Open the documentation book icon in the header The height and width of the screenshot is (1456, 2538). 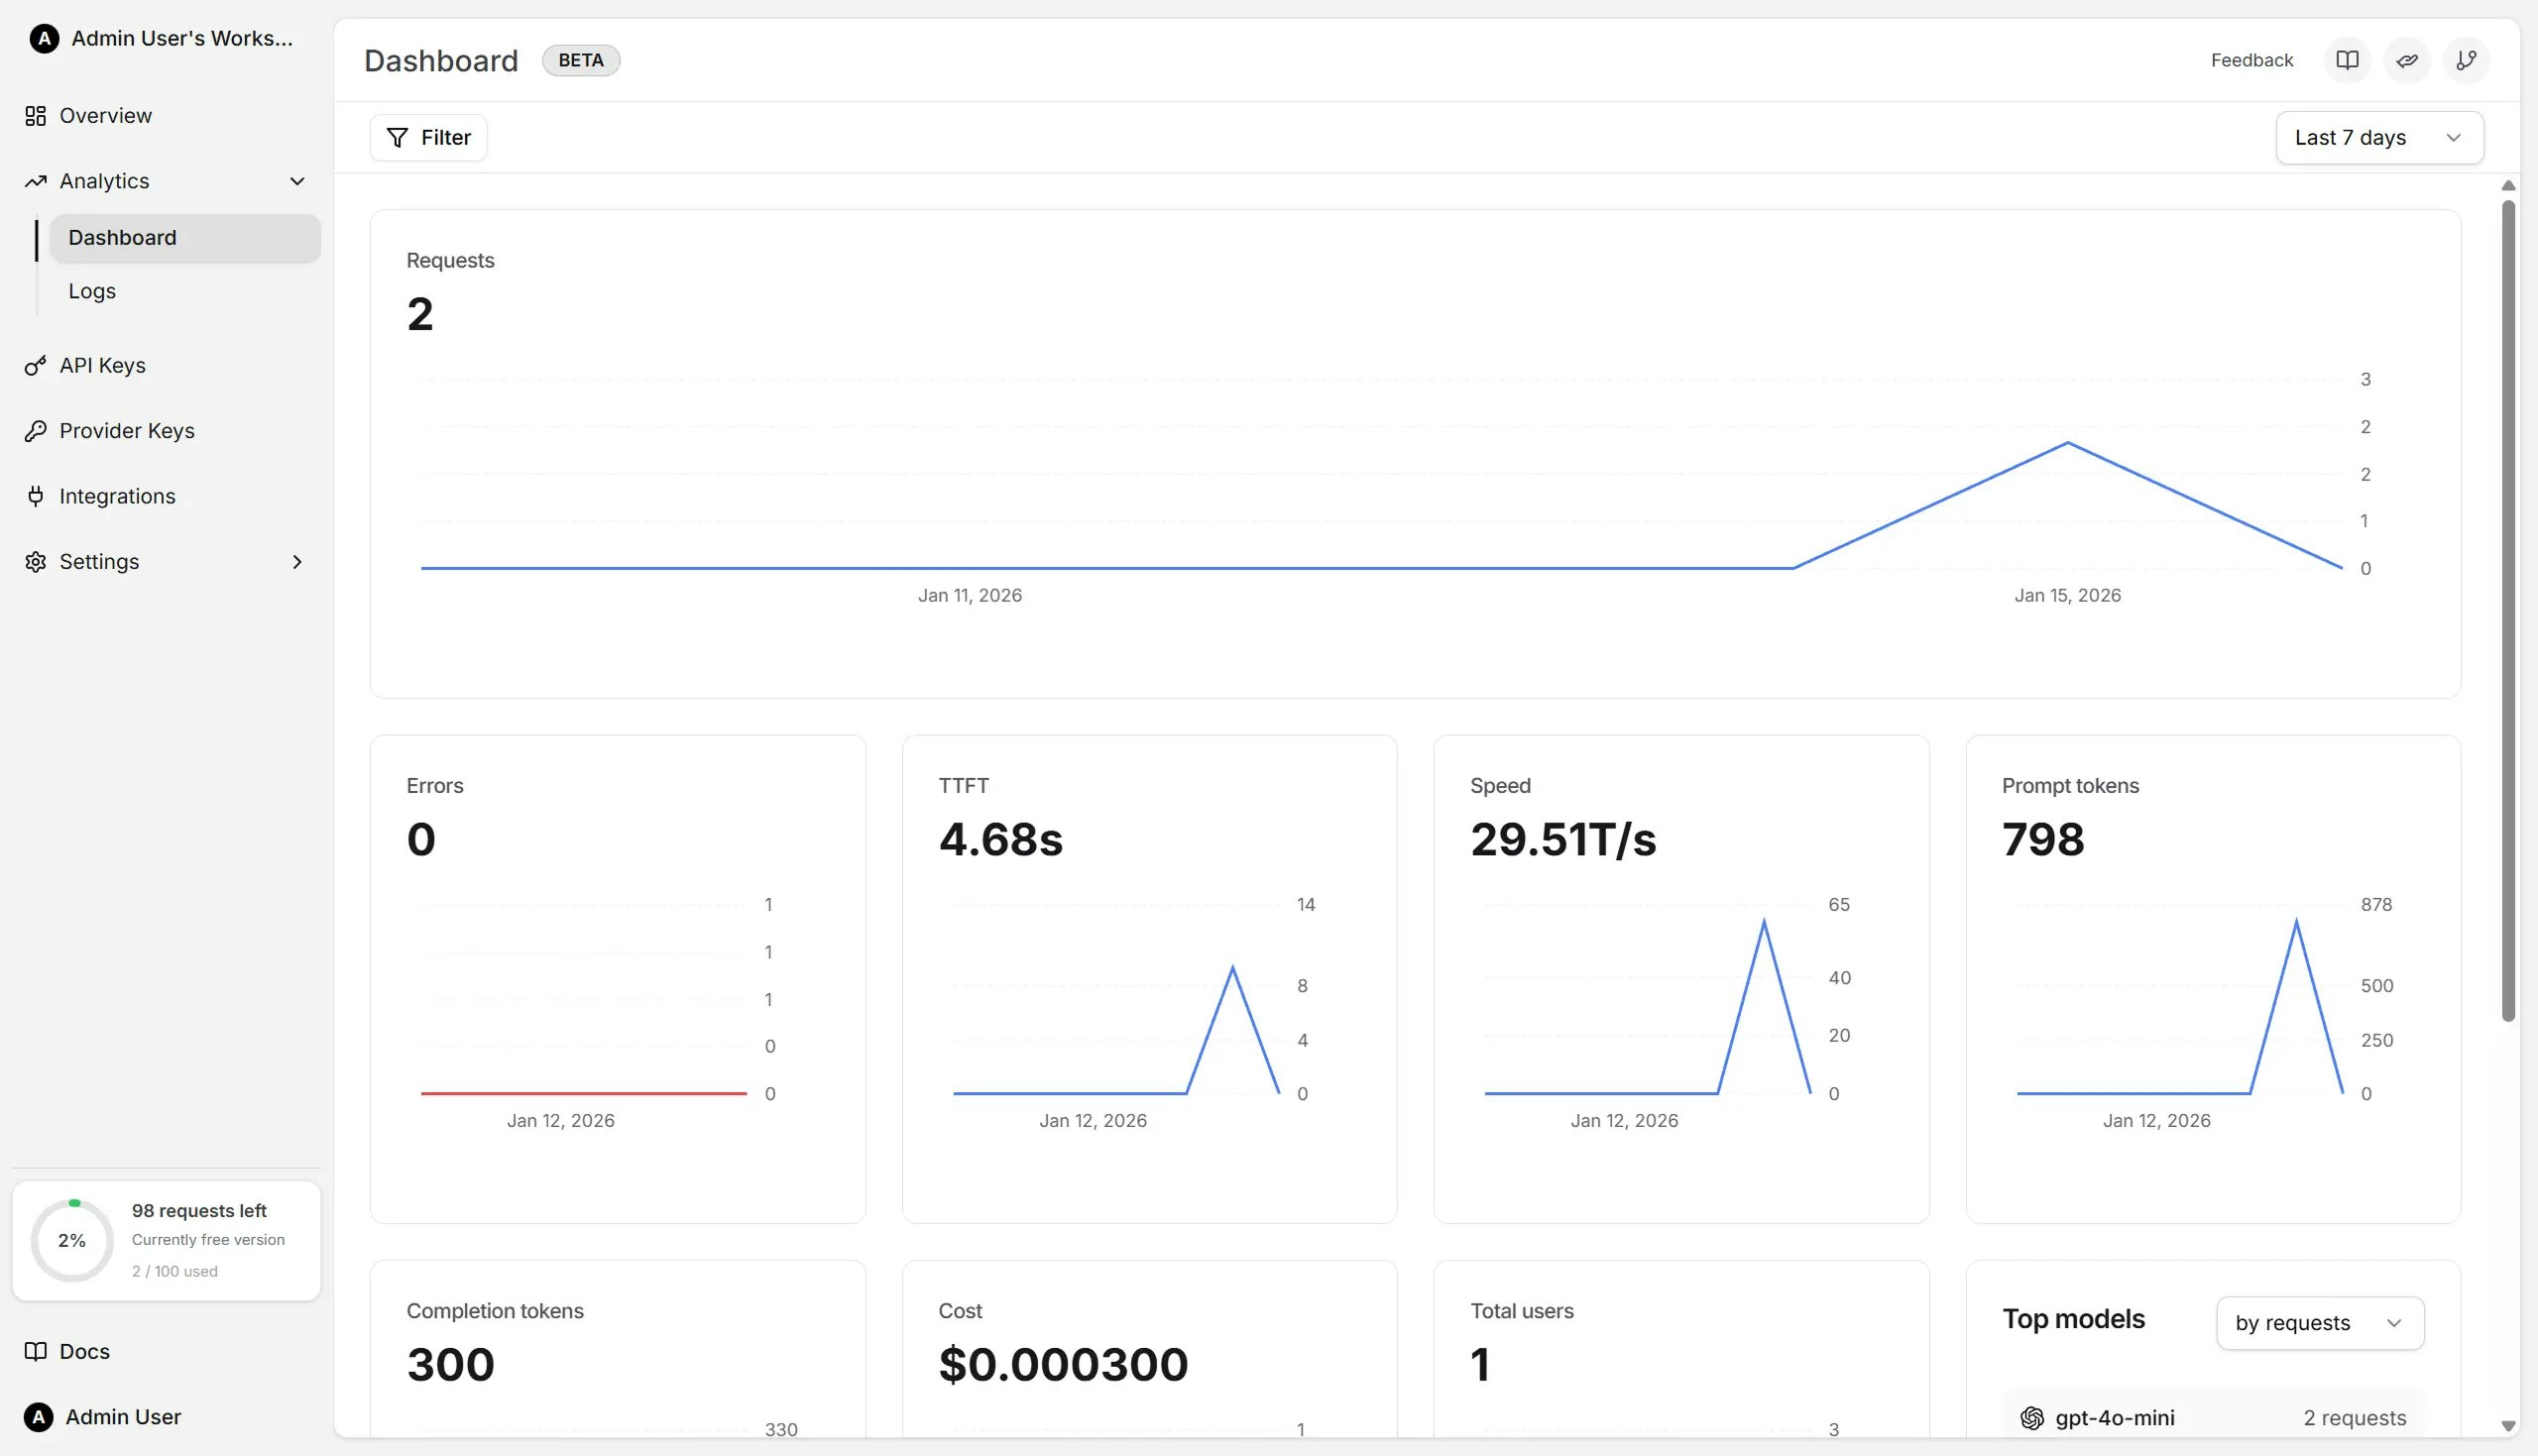(x=2346, y=60)
